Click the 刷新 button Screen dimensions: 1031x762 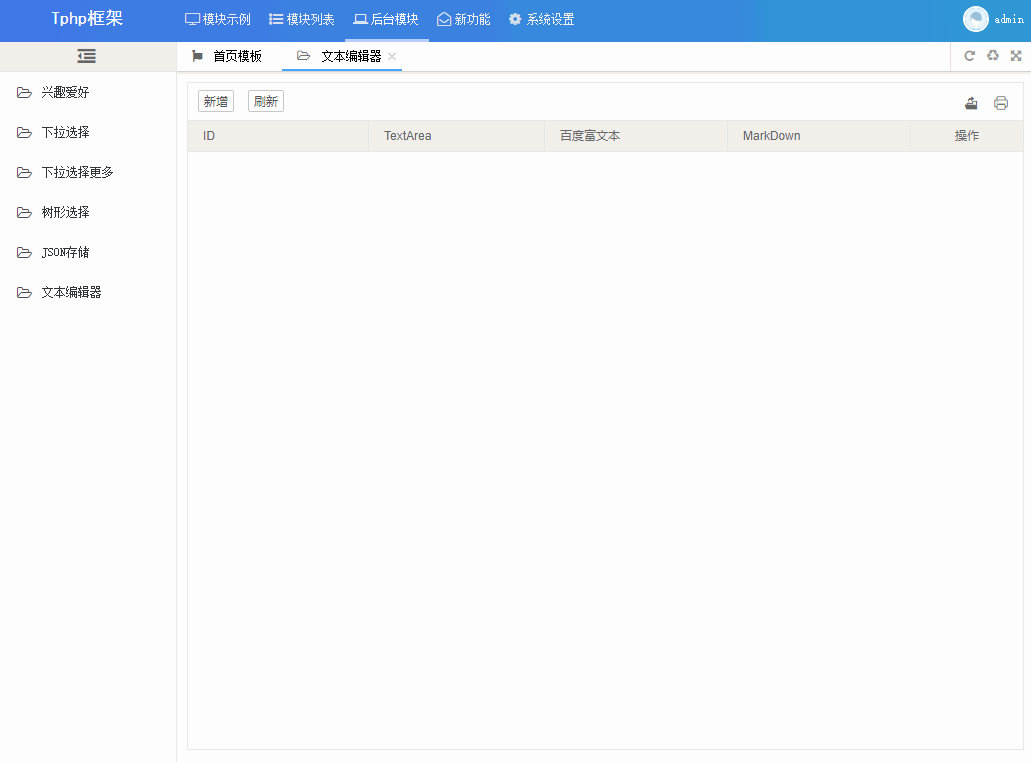[x=266, y=101]
